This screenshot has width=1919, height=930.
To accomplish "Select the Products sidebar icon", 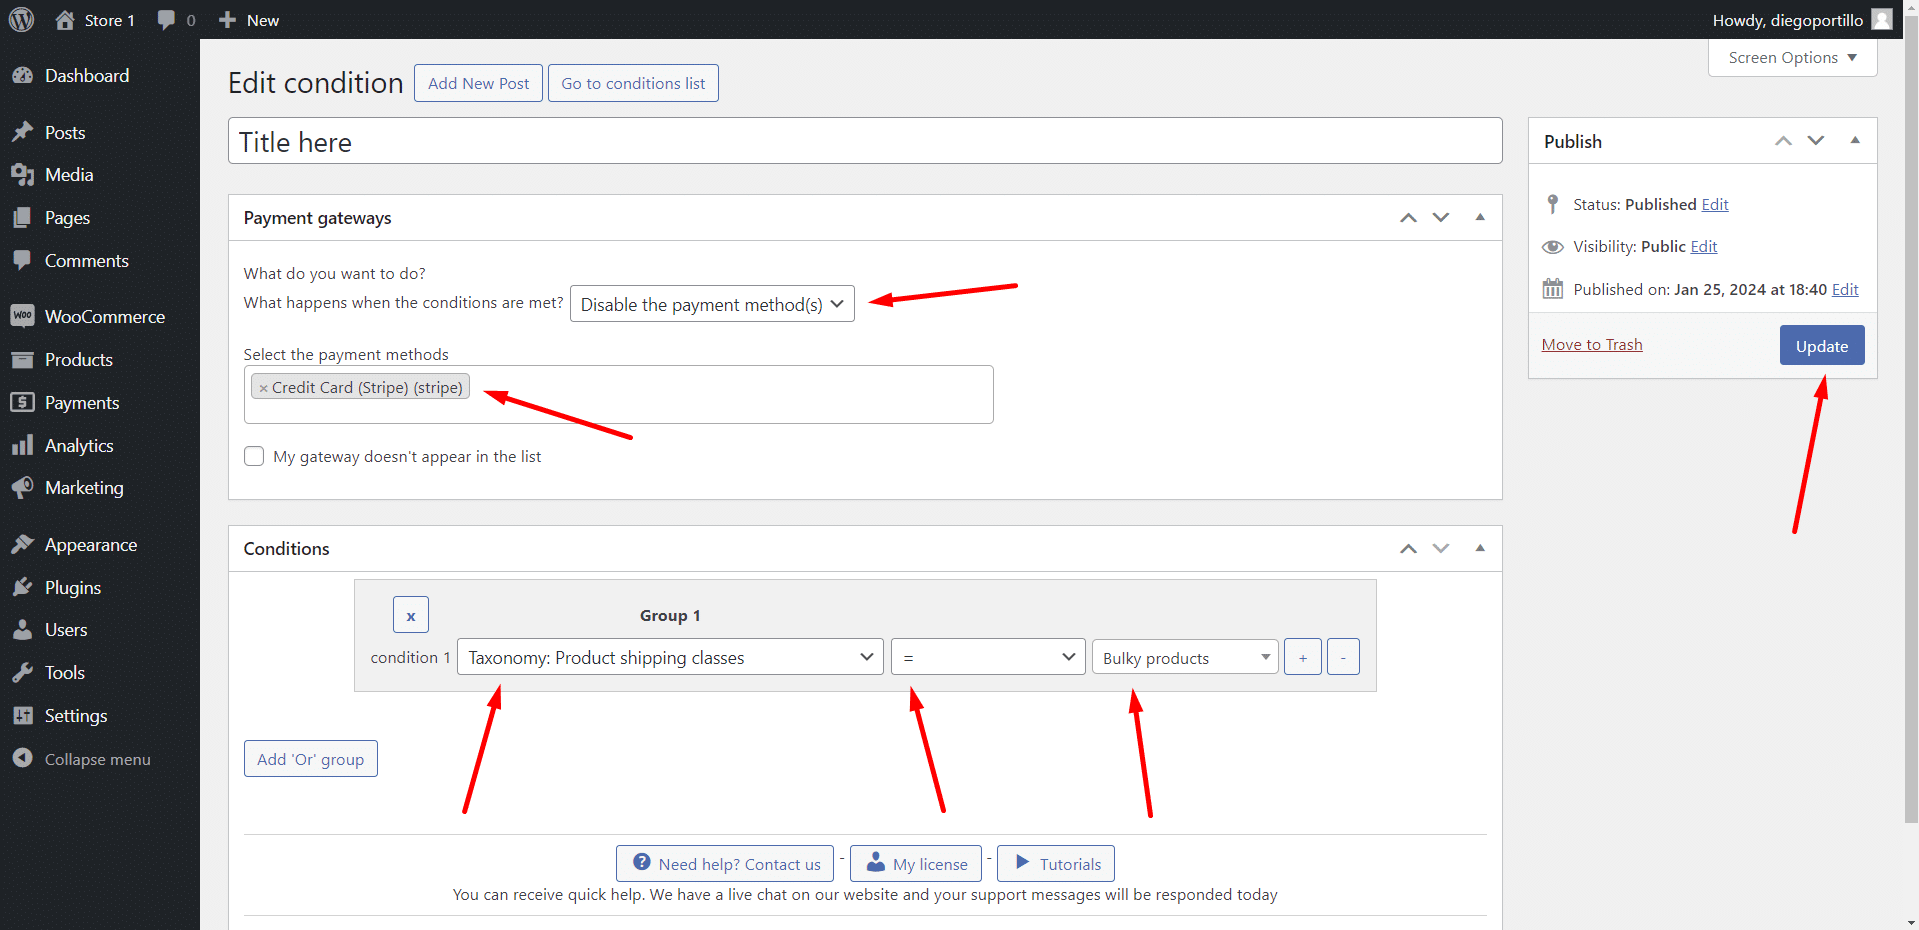I will point(24,359).
